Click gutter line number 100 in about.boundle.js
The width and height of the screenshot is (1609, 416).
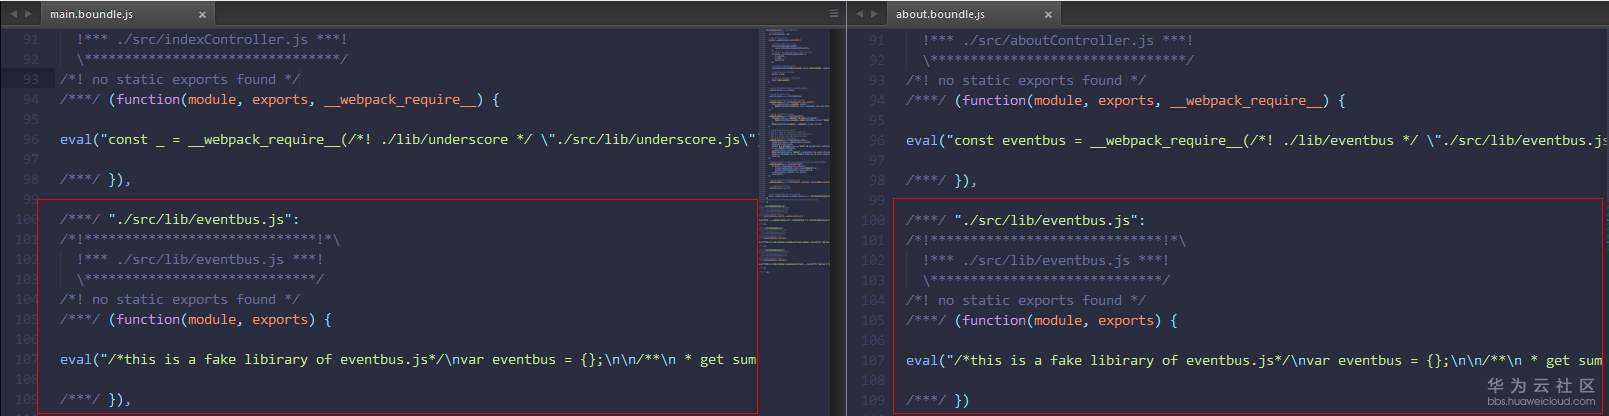pos(873,220)
